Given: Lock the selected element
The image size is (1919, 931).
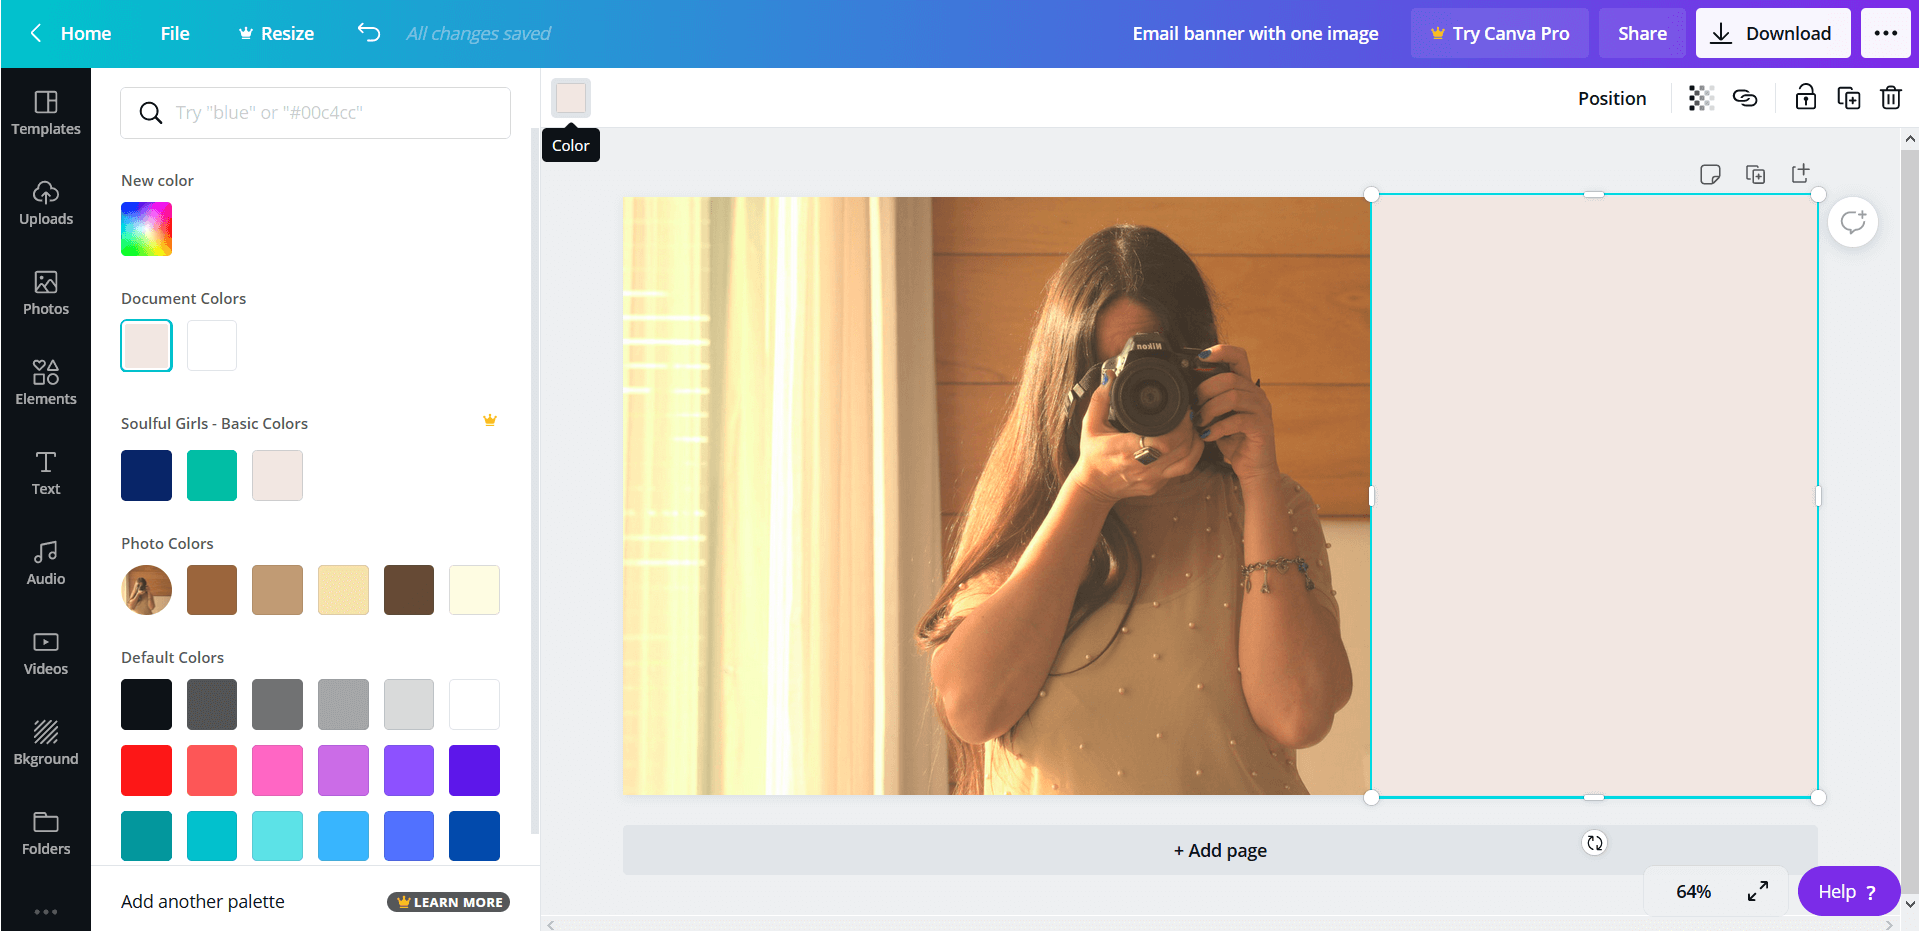Looking at the screenshot, I should [1805, 97].
